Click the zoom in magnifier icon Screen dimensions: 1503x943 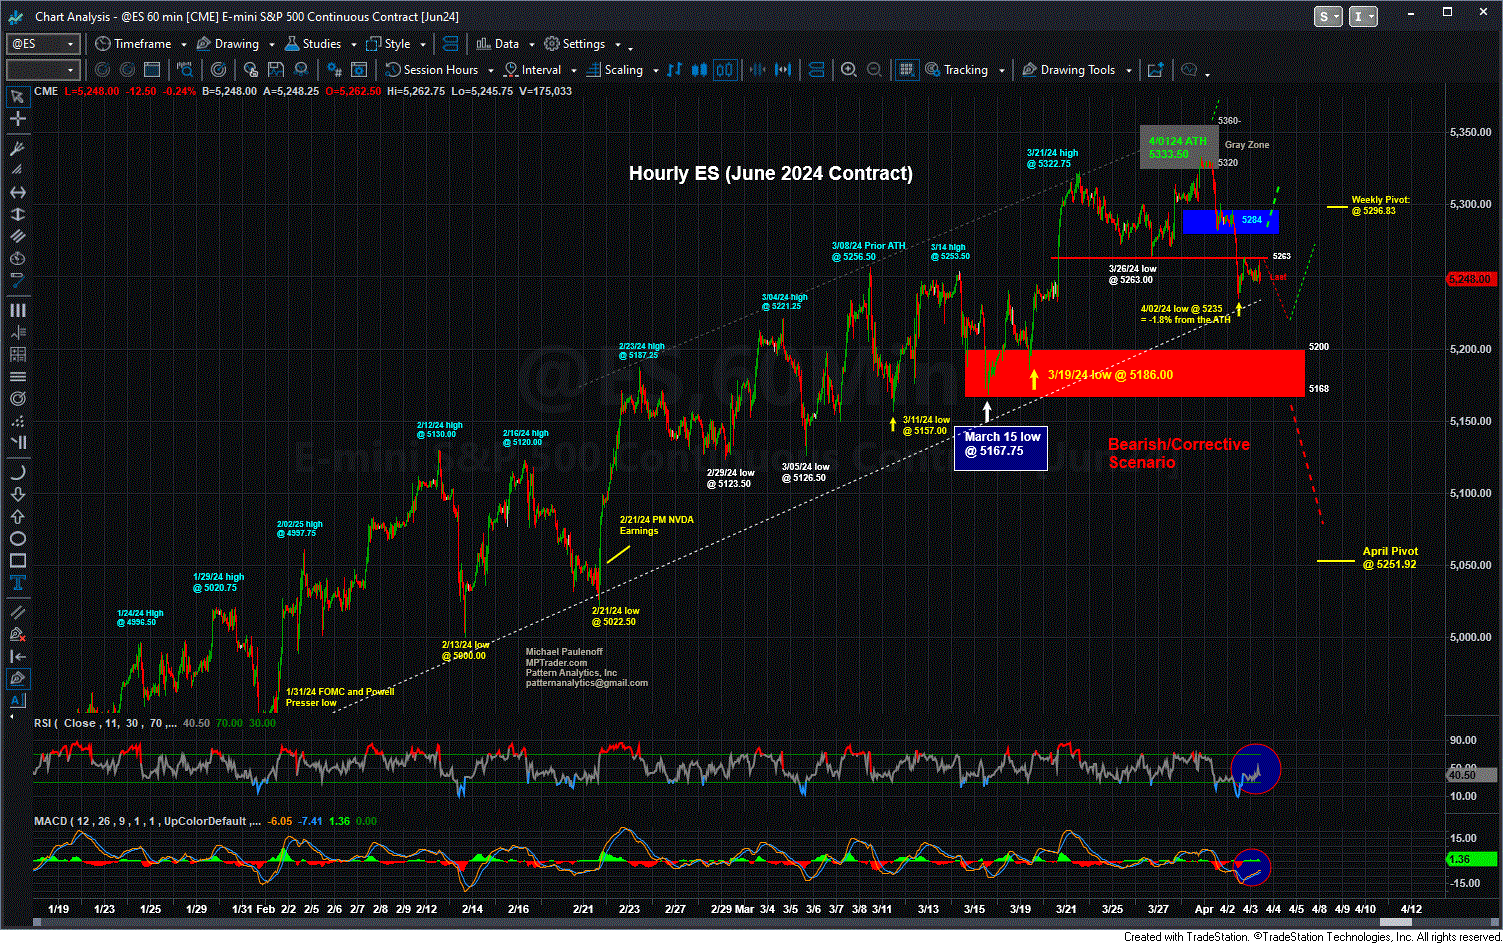[848, 70]
